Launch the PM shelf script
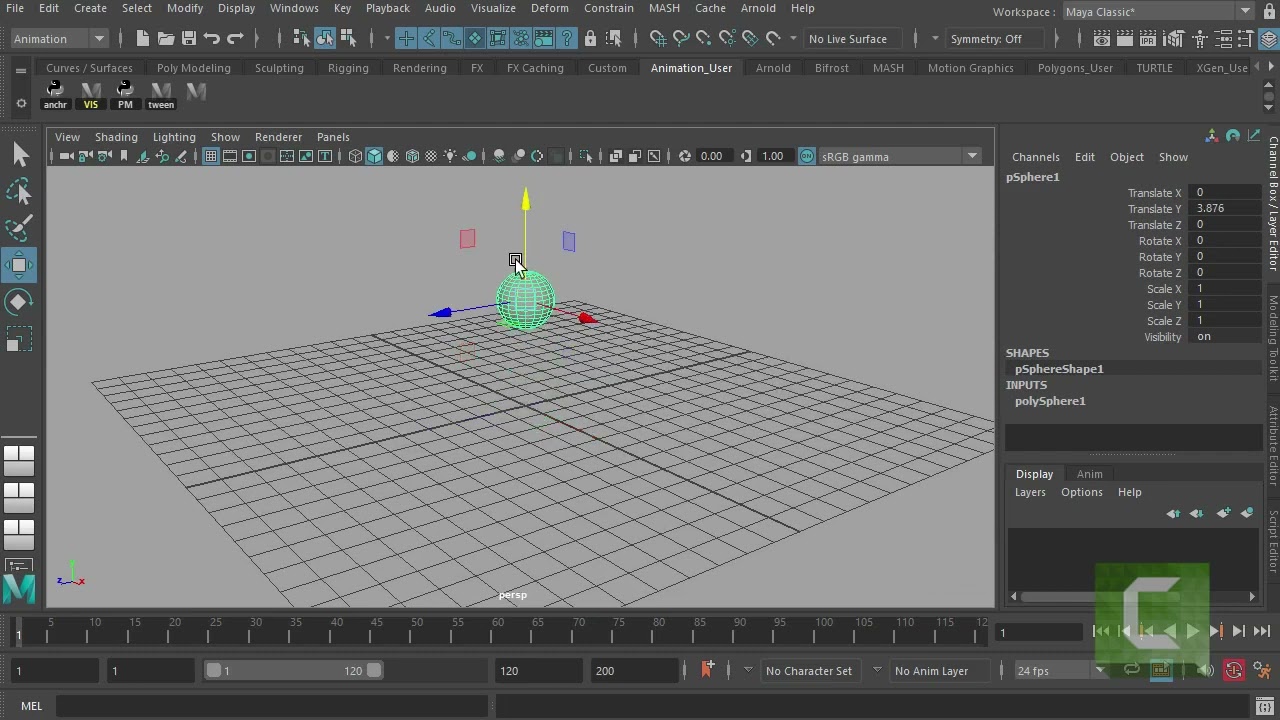Screen dimensions: 1280x720 [125, 95]
